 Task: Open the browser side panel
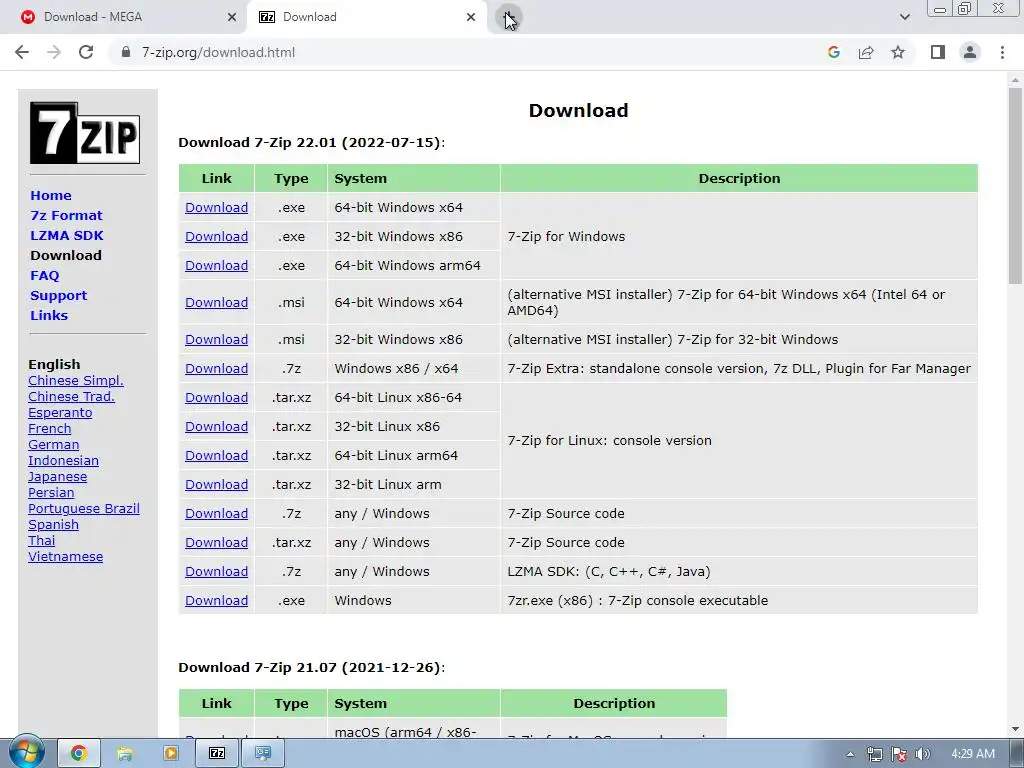[x=938, y=52]
